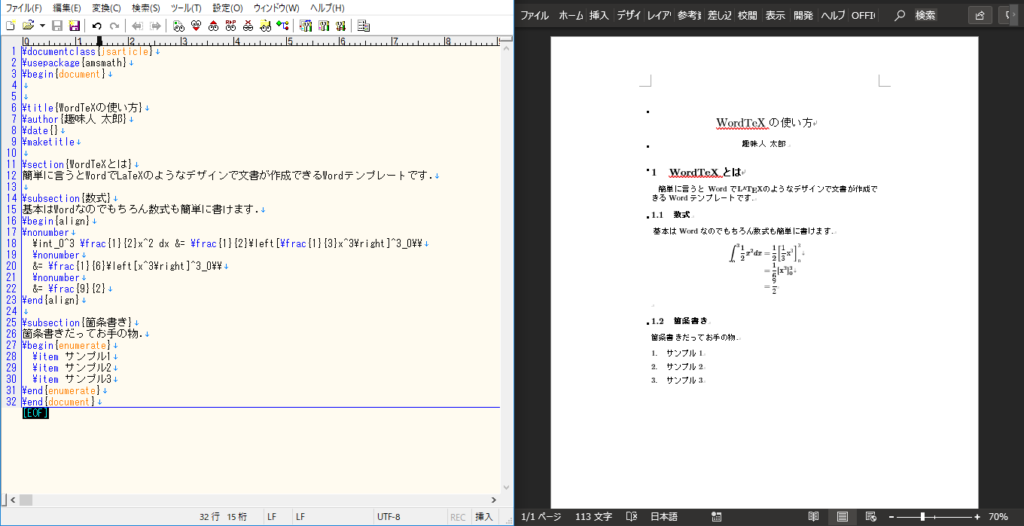The image size is (1024, 526).
Task: Open the 日本語 language selector
Action: pyautogui.click(x=664, y=516)
